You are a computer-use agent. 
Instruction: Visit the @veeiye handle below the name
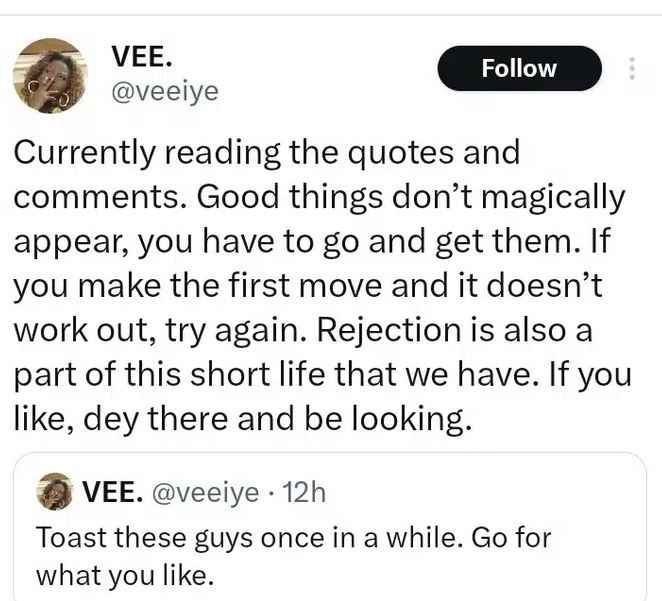(165, 92)
